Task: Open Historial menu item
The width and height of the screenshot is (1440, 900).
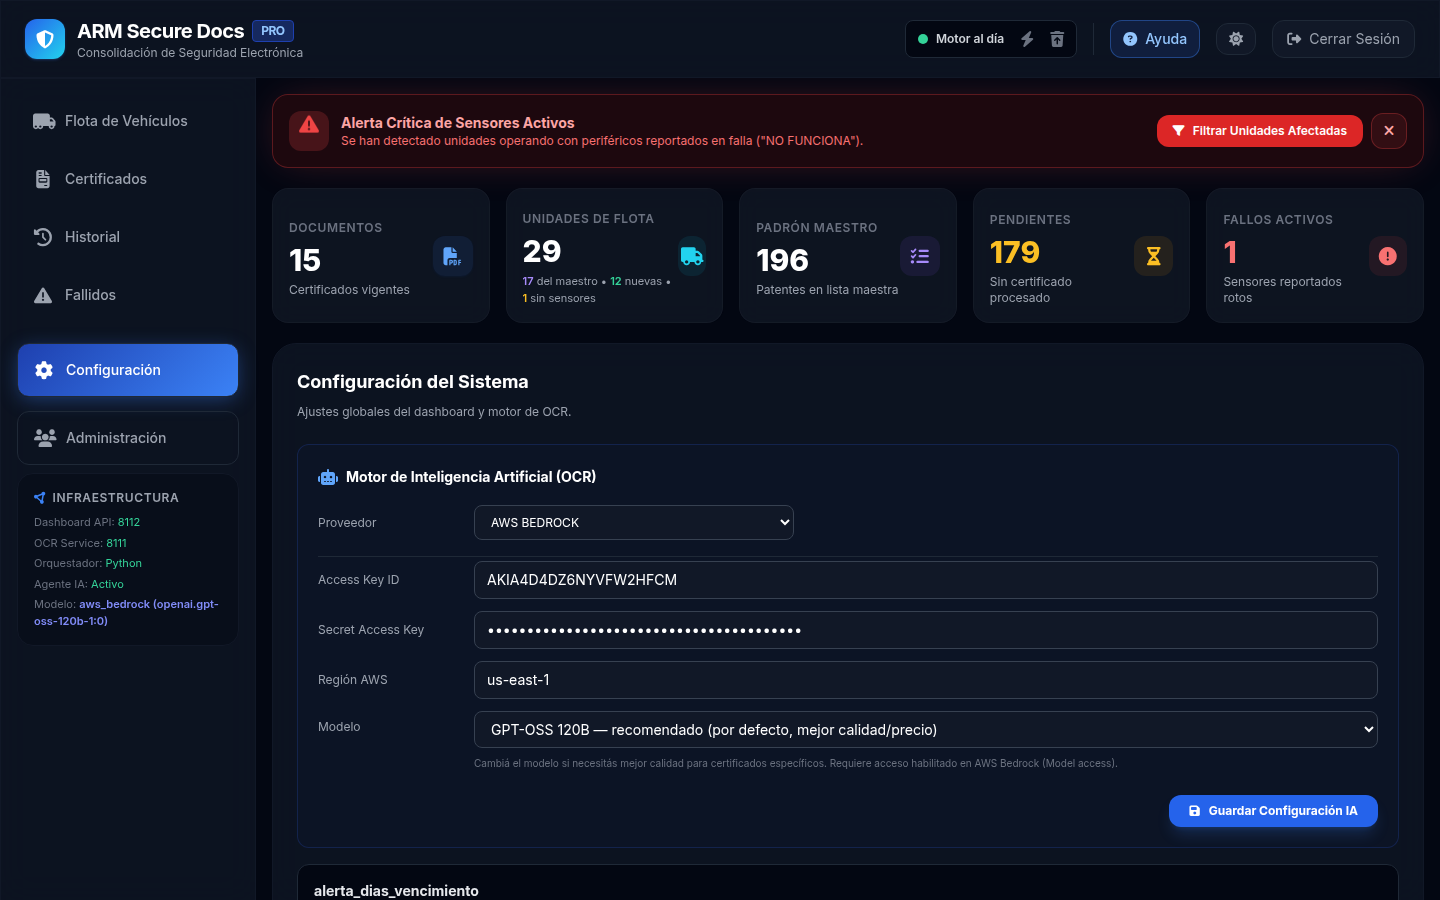Action: pos(128,237)
